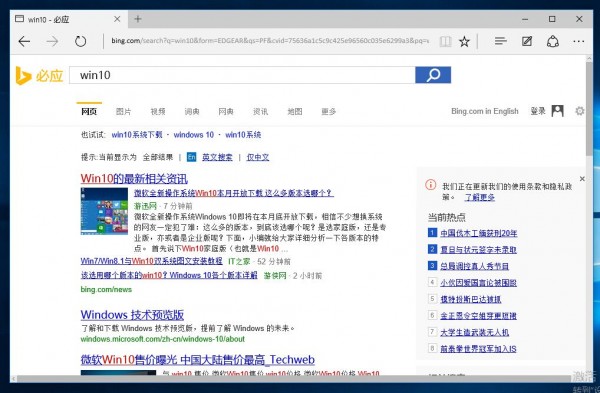
Task: Close the win10 tab
Action: 117,19
